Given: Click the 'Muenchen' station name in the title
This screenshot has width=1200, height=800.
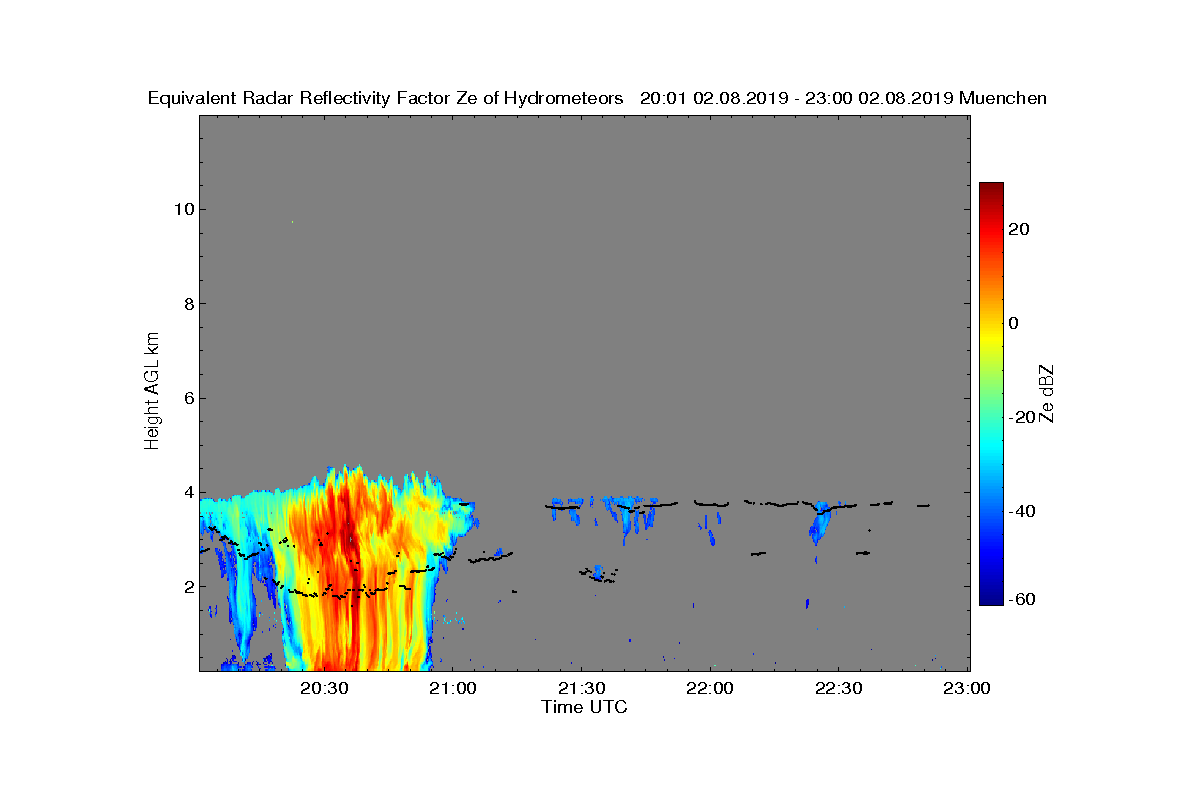Looking at the screenshot, I should pos(1002,98).
